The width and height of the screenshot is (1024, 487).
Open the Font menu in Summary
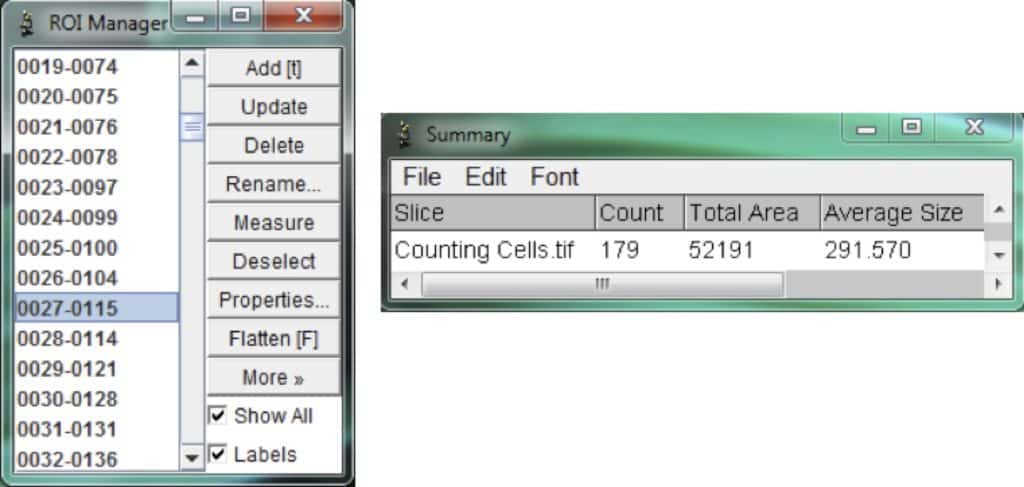[554, 177]
